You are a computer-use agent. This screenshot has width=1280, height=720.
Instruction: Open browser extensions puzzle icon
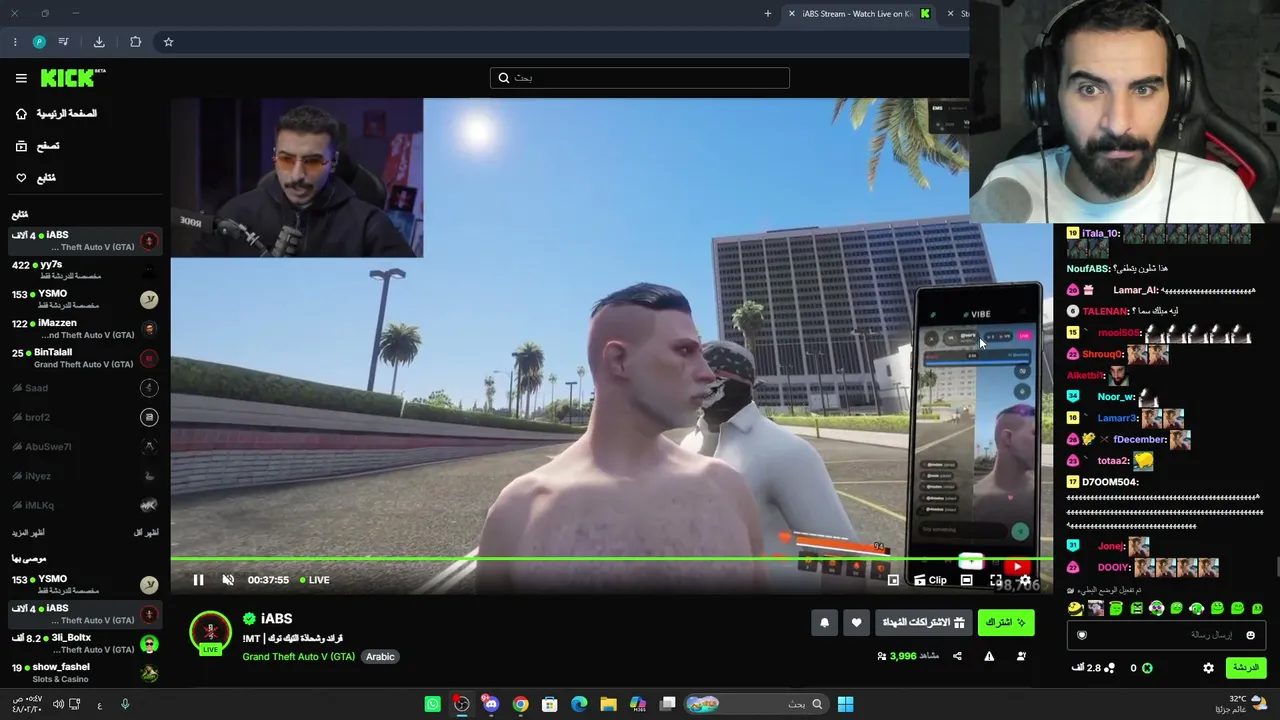tap(135, 42)
